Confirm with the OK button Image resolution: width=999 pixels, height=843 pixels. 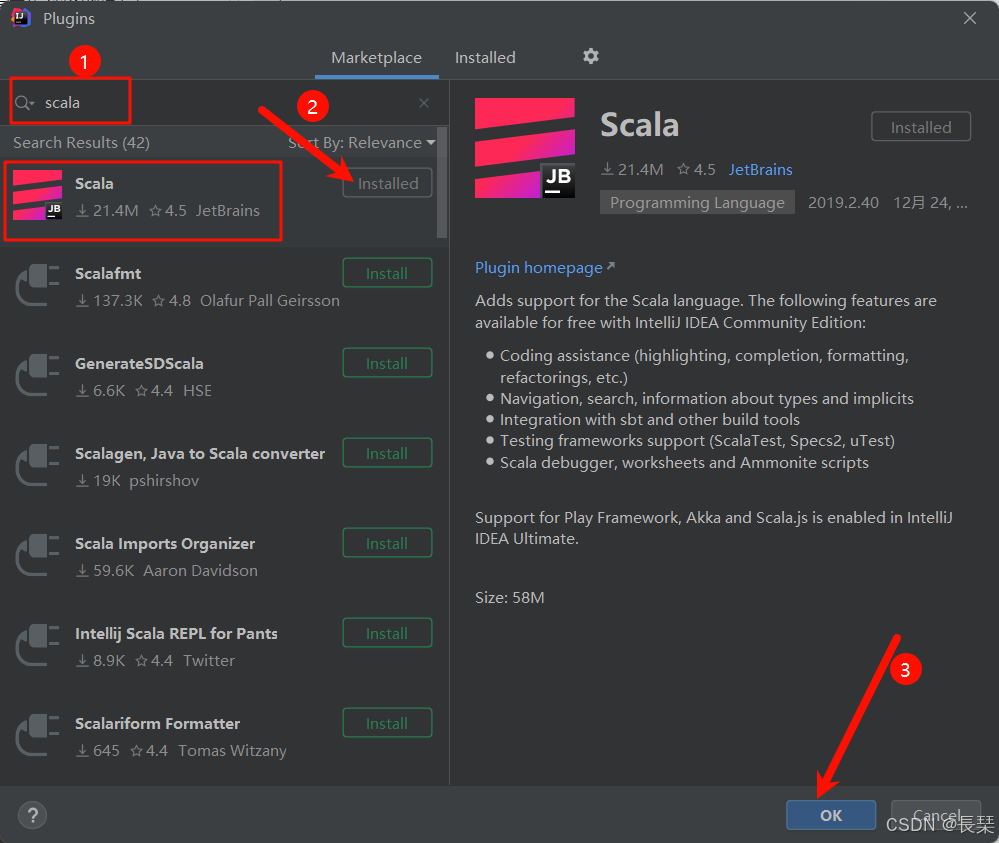click(830, 815)
